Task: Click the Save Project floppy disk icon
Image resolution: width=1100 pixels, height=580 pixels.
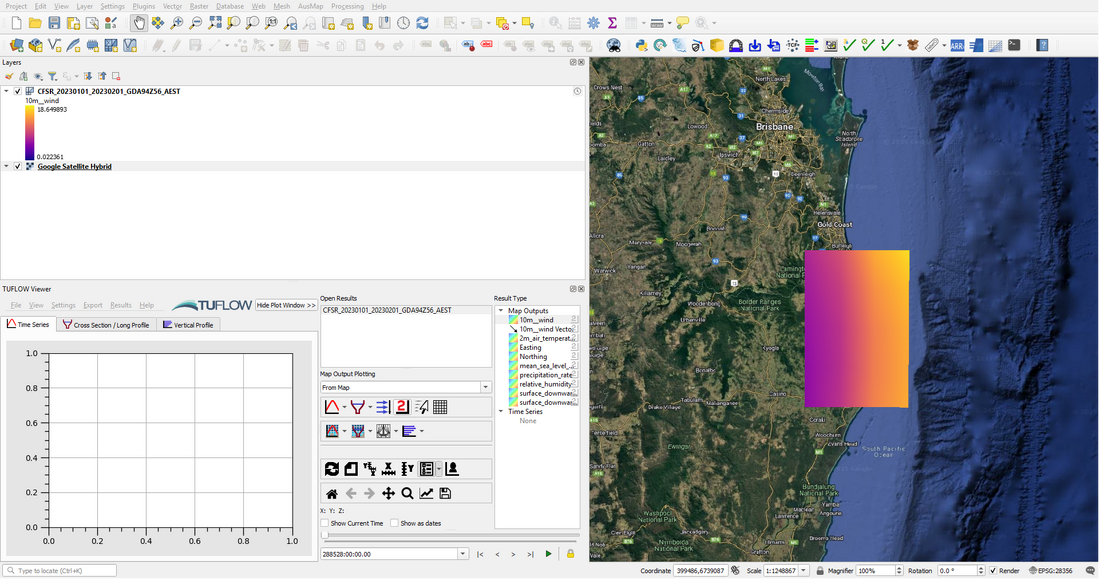Action: click(54, 22)
